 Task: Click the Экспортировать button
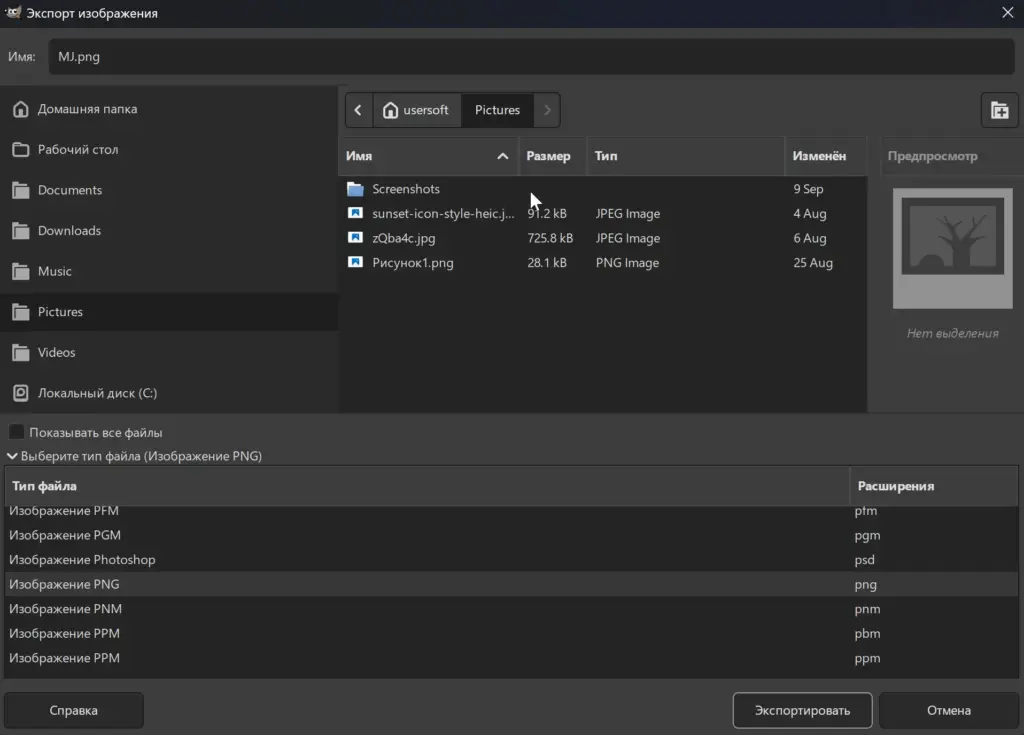(802, 710)
